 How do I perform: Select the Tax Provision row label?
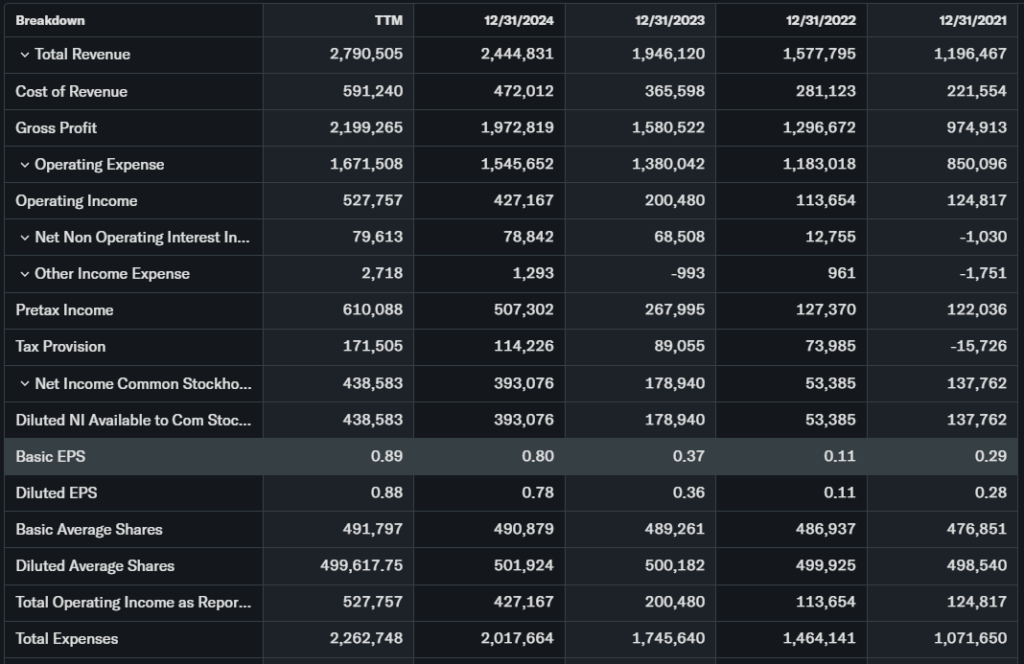click(x=60, y=347)
